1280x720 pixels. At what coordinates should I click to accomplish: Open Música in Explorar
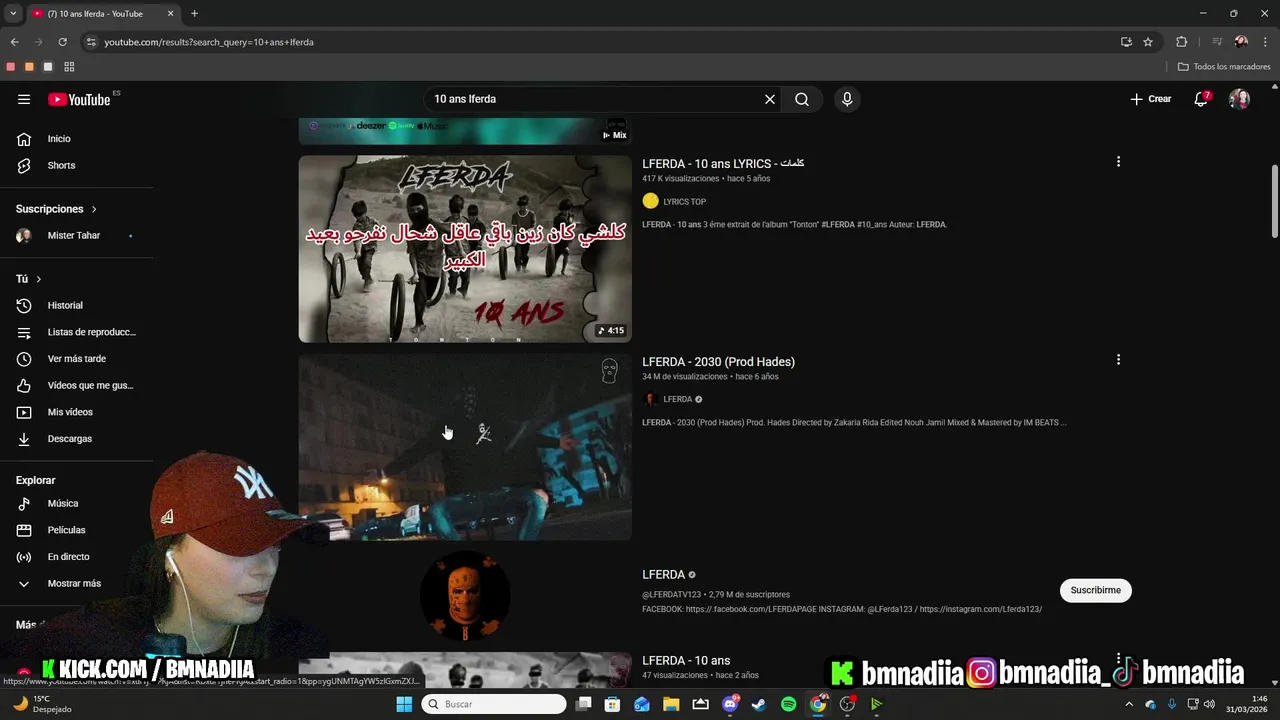[76, 504]
